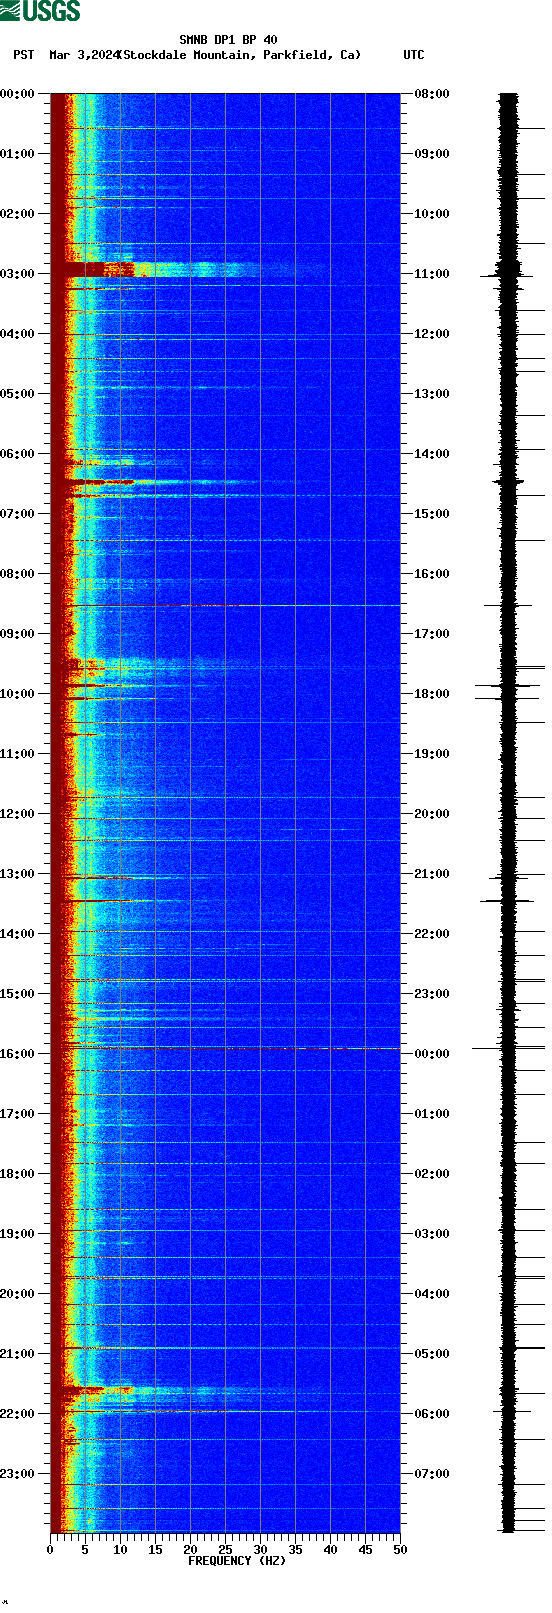Click the 08:00 UTC time label
The height and width of the screenshot is (1613, 552).
(x=432, y=94)
